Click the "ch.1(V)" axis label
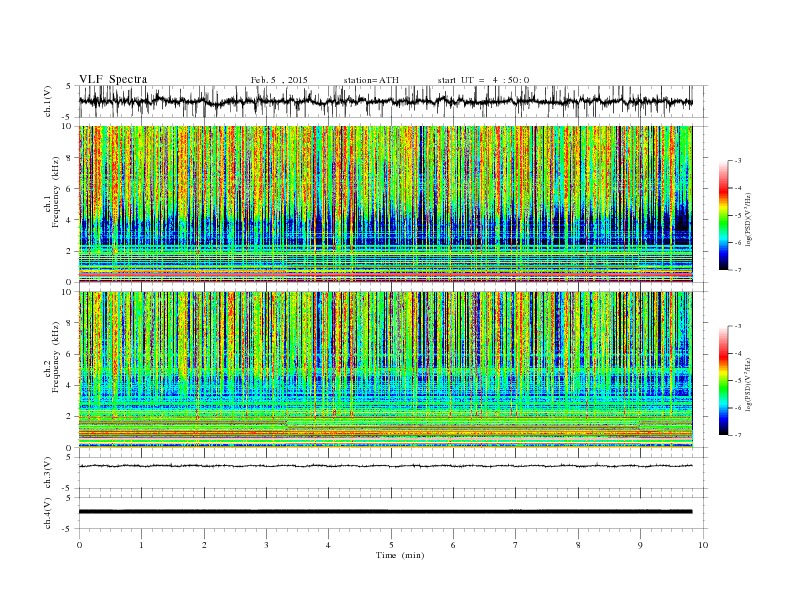 [48, 101]
